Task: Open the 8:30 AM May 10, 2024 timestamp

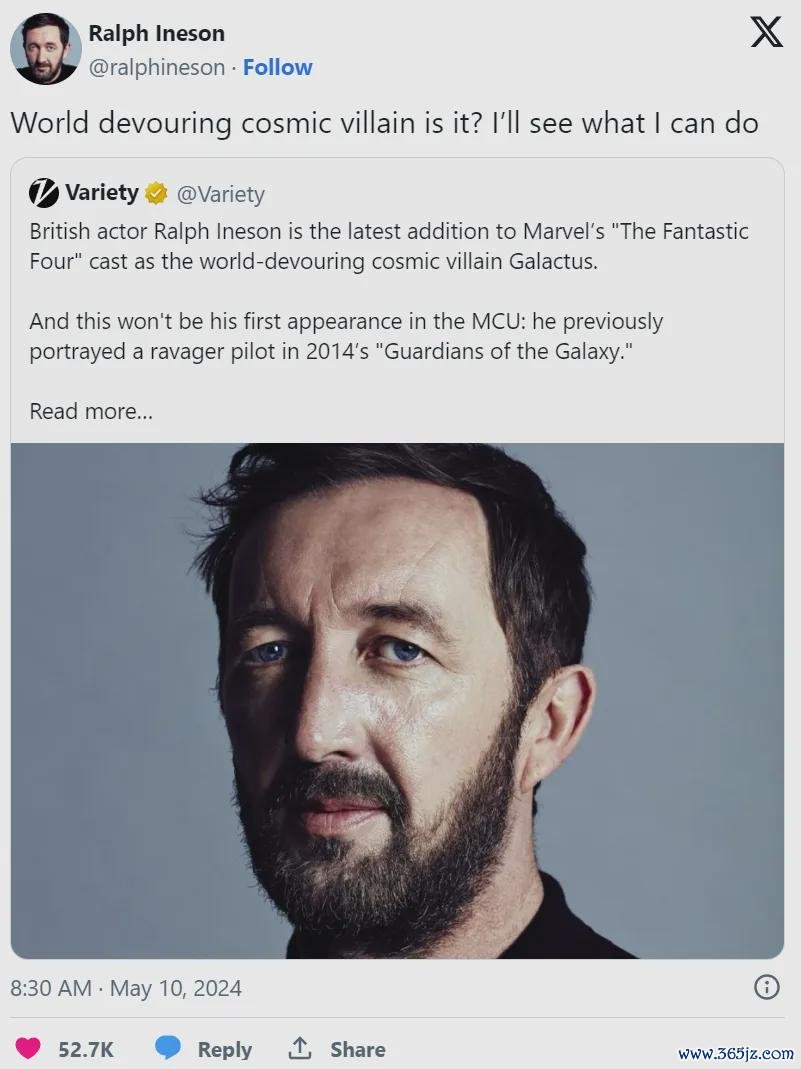Action: pyautogui.click(x=126, y=988)
